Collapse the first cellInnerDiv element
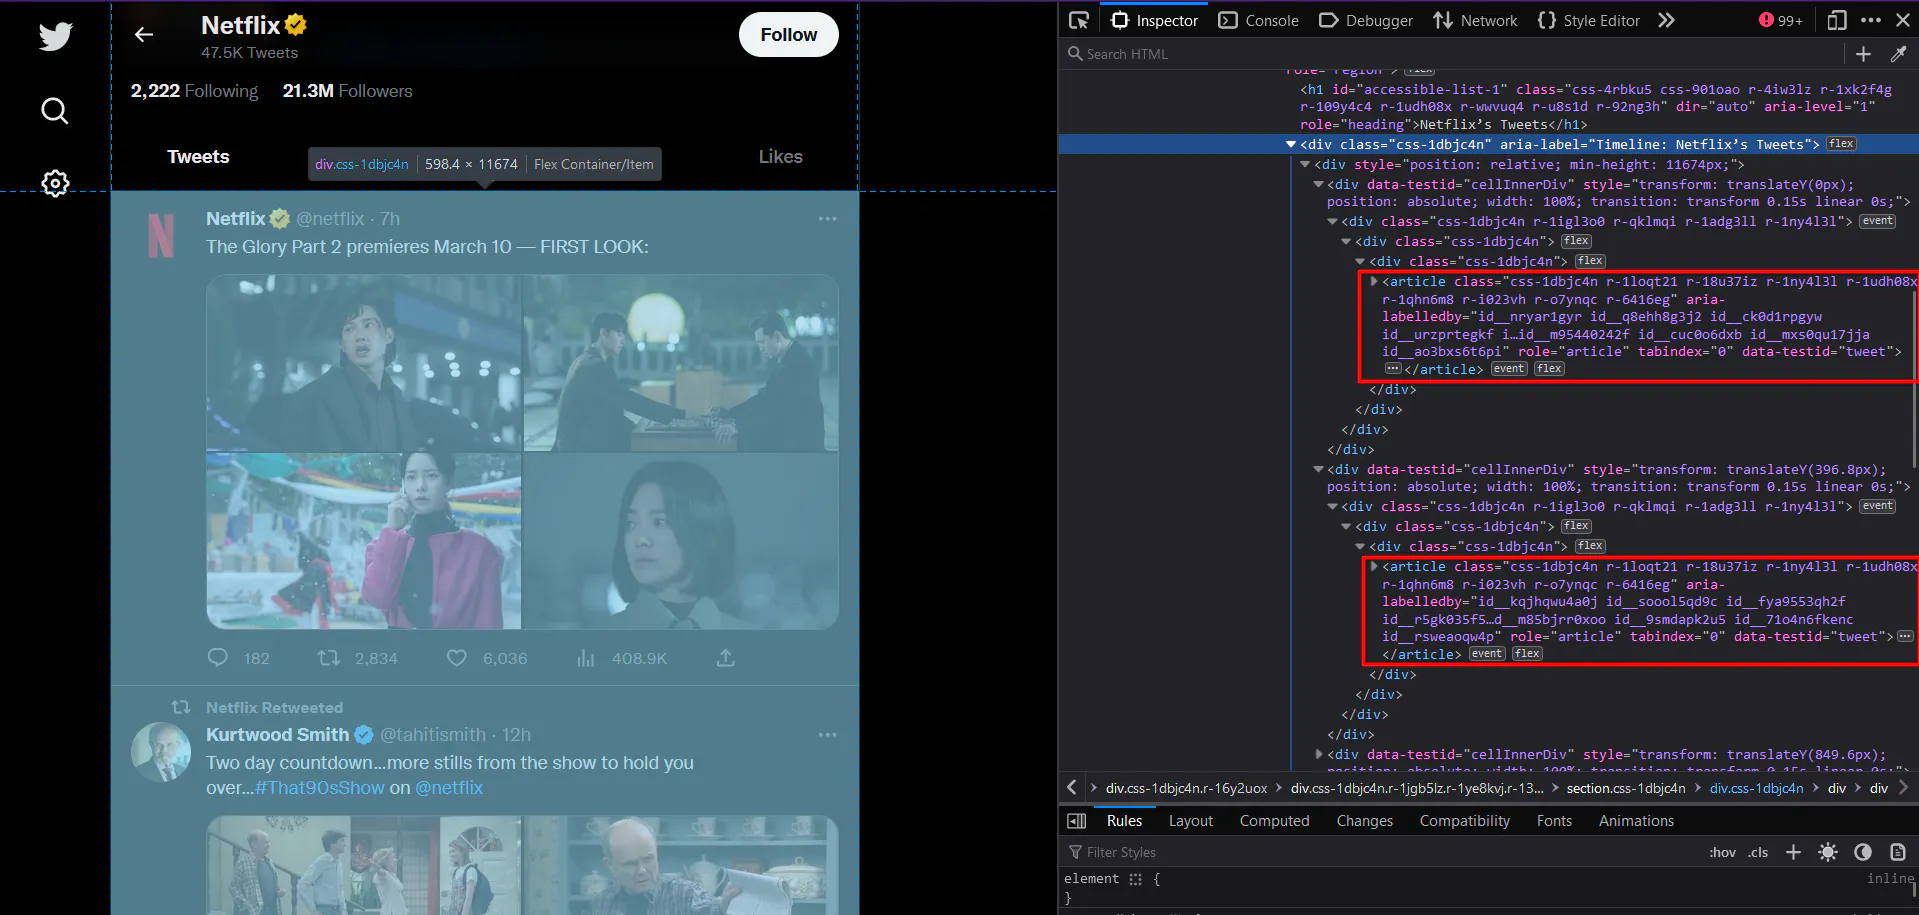Screen dimensions: 1919x915 [1318, 184]
